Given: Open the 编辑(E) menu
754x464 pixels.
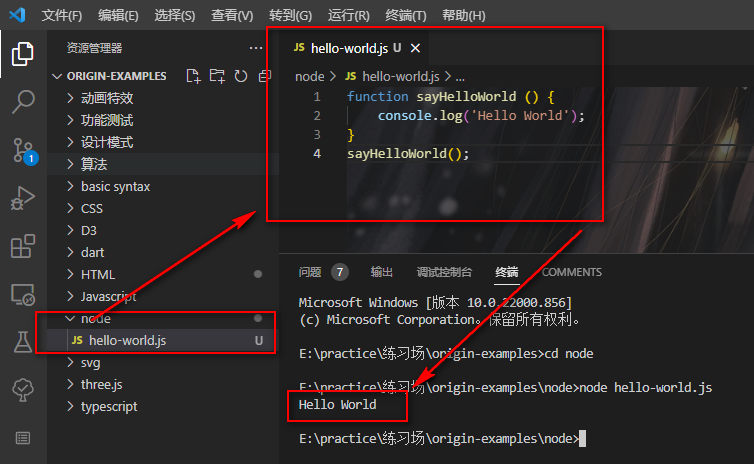Looking at the screenshot, I should (118, 15).
